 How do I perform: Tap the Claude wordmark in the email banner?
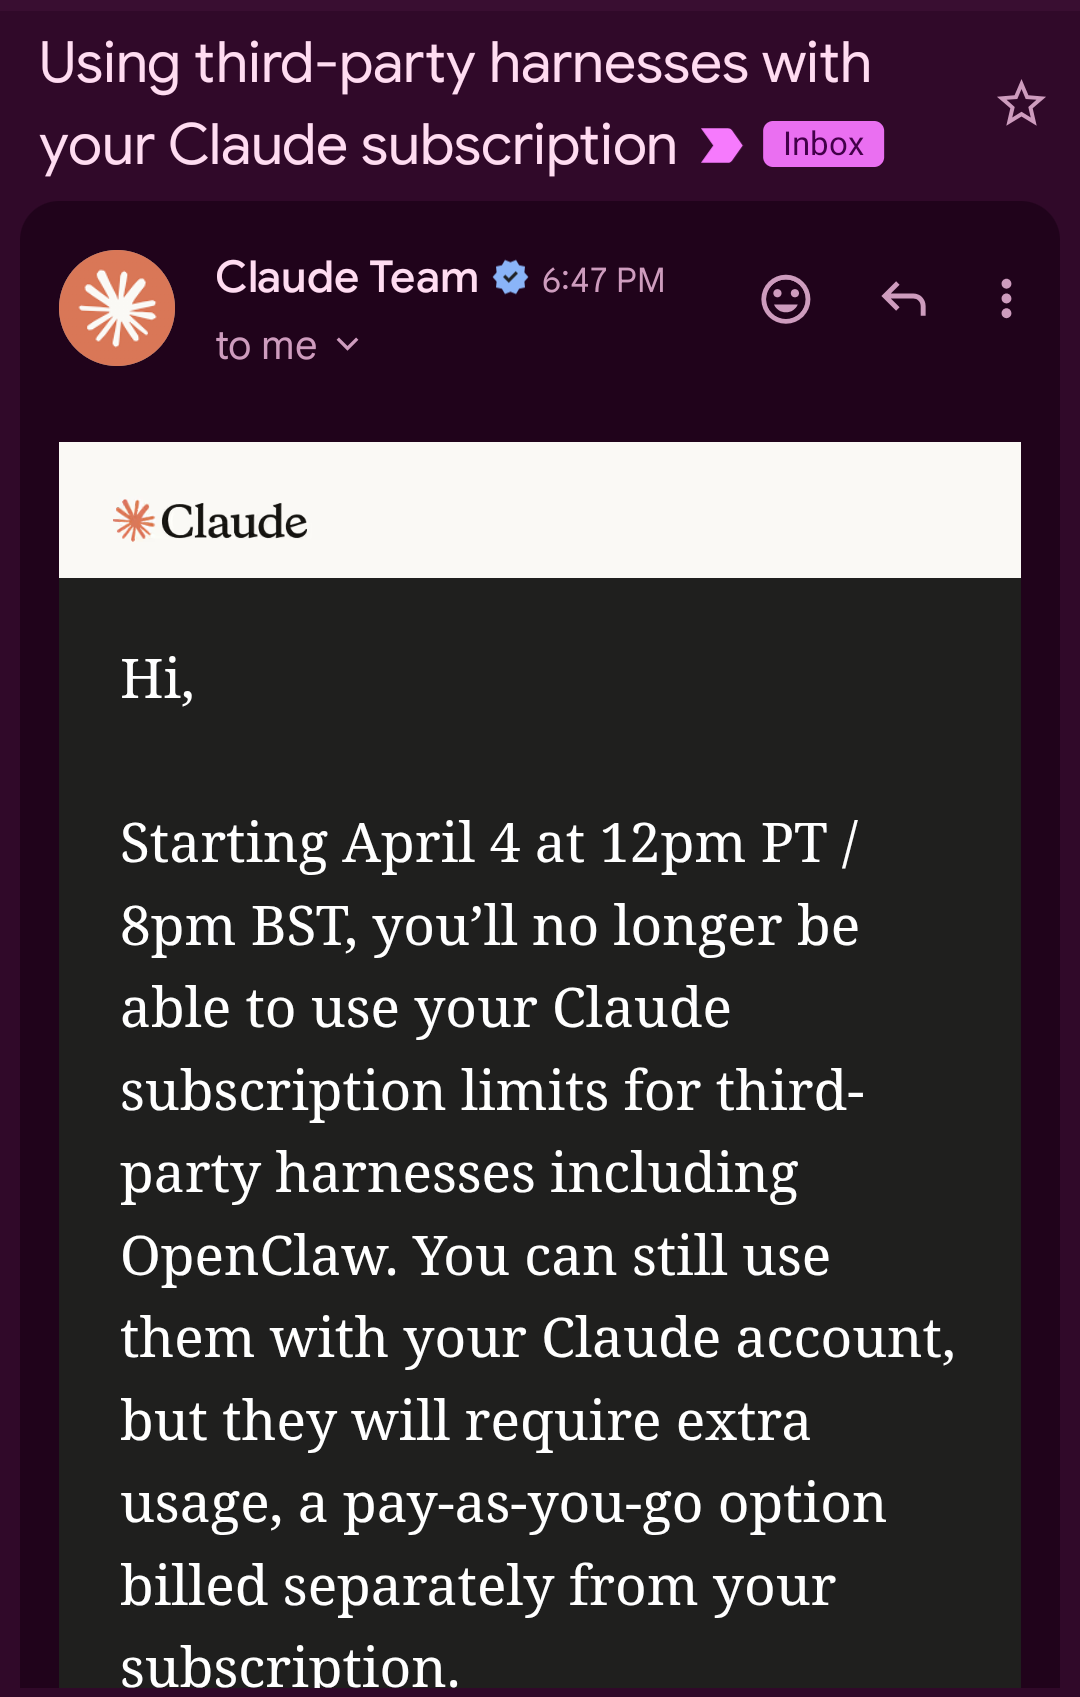point(234,522)
